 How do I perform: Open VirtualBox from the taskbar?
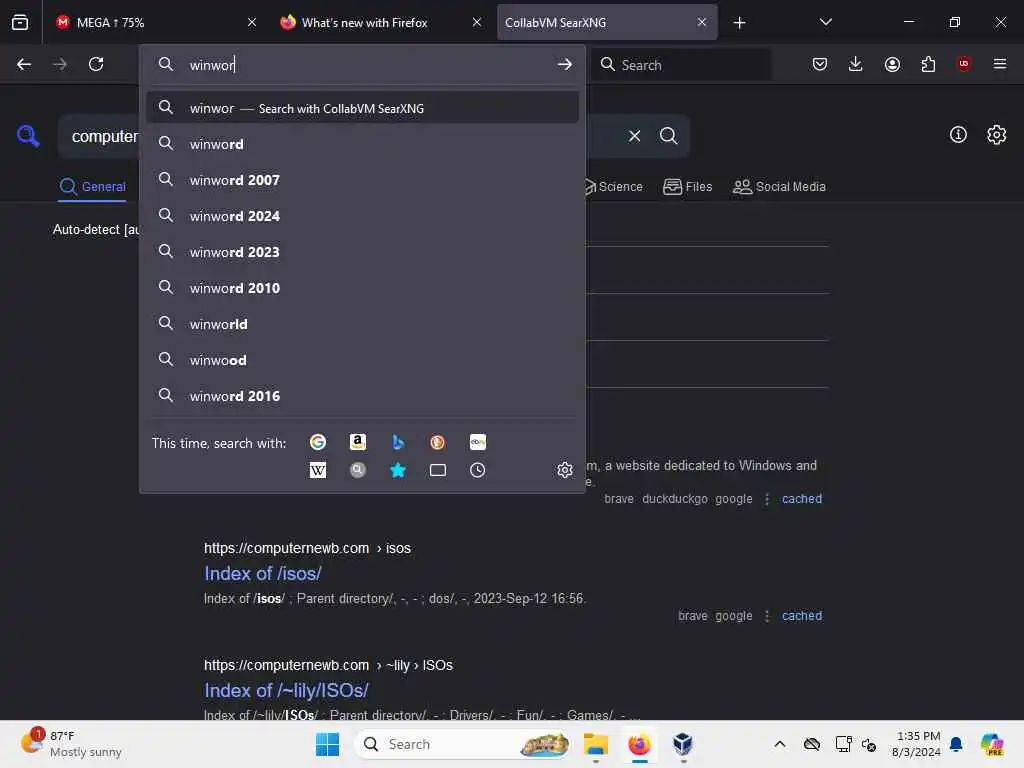[682, 744]
